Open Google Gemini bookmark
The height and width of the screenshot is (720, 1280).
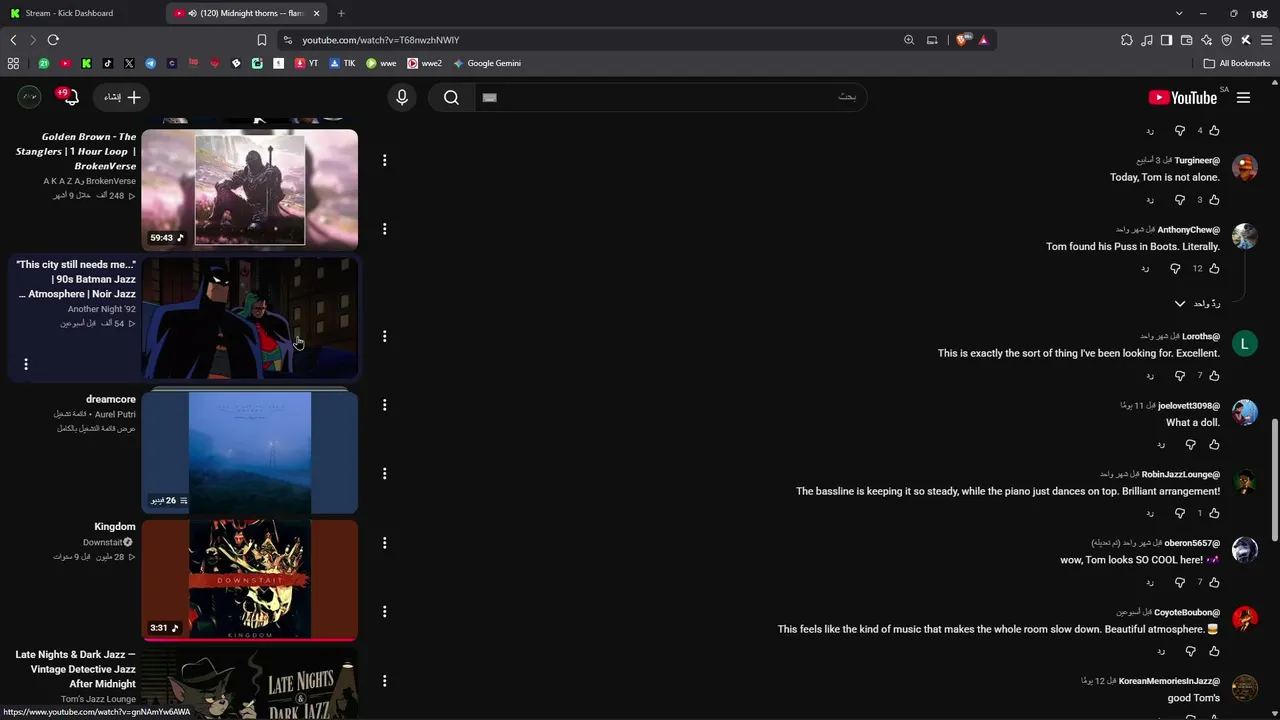click(487, 63)
